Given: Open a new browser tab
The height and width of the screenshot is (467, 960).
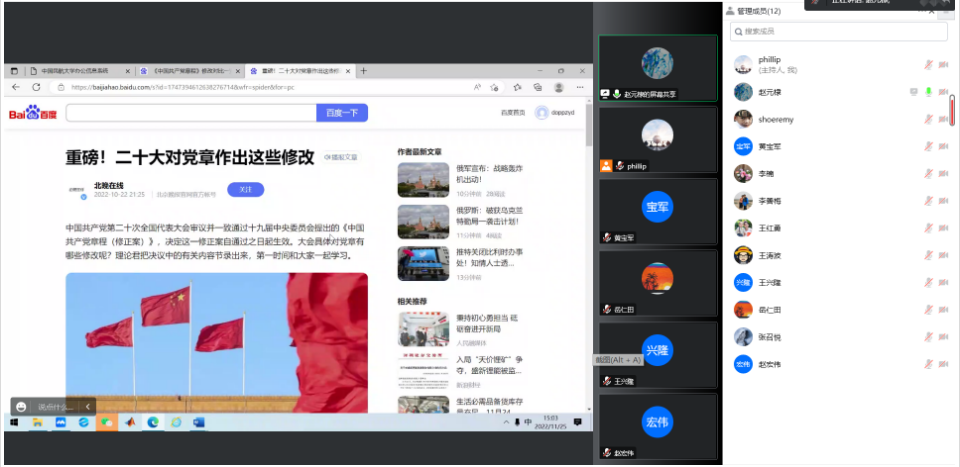Looking at the screenshot, I should 364,71.
